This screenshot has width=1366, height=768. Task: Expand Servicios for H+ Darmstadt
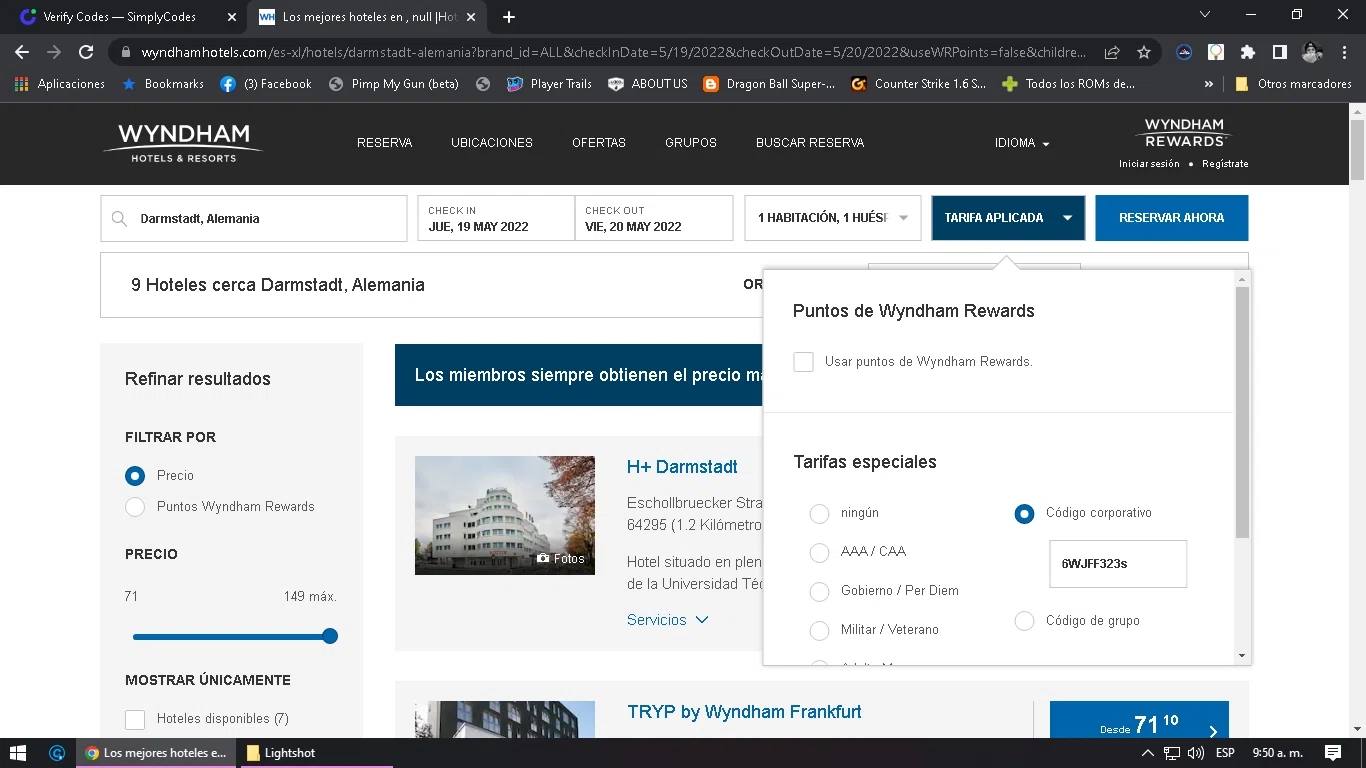tap(668, 620)
